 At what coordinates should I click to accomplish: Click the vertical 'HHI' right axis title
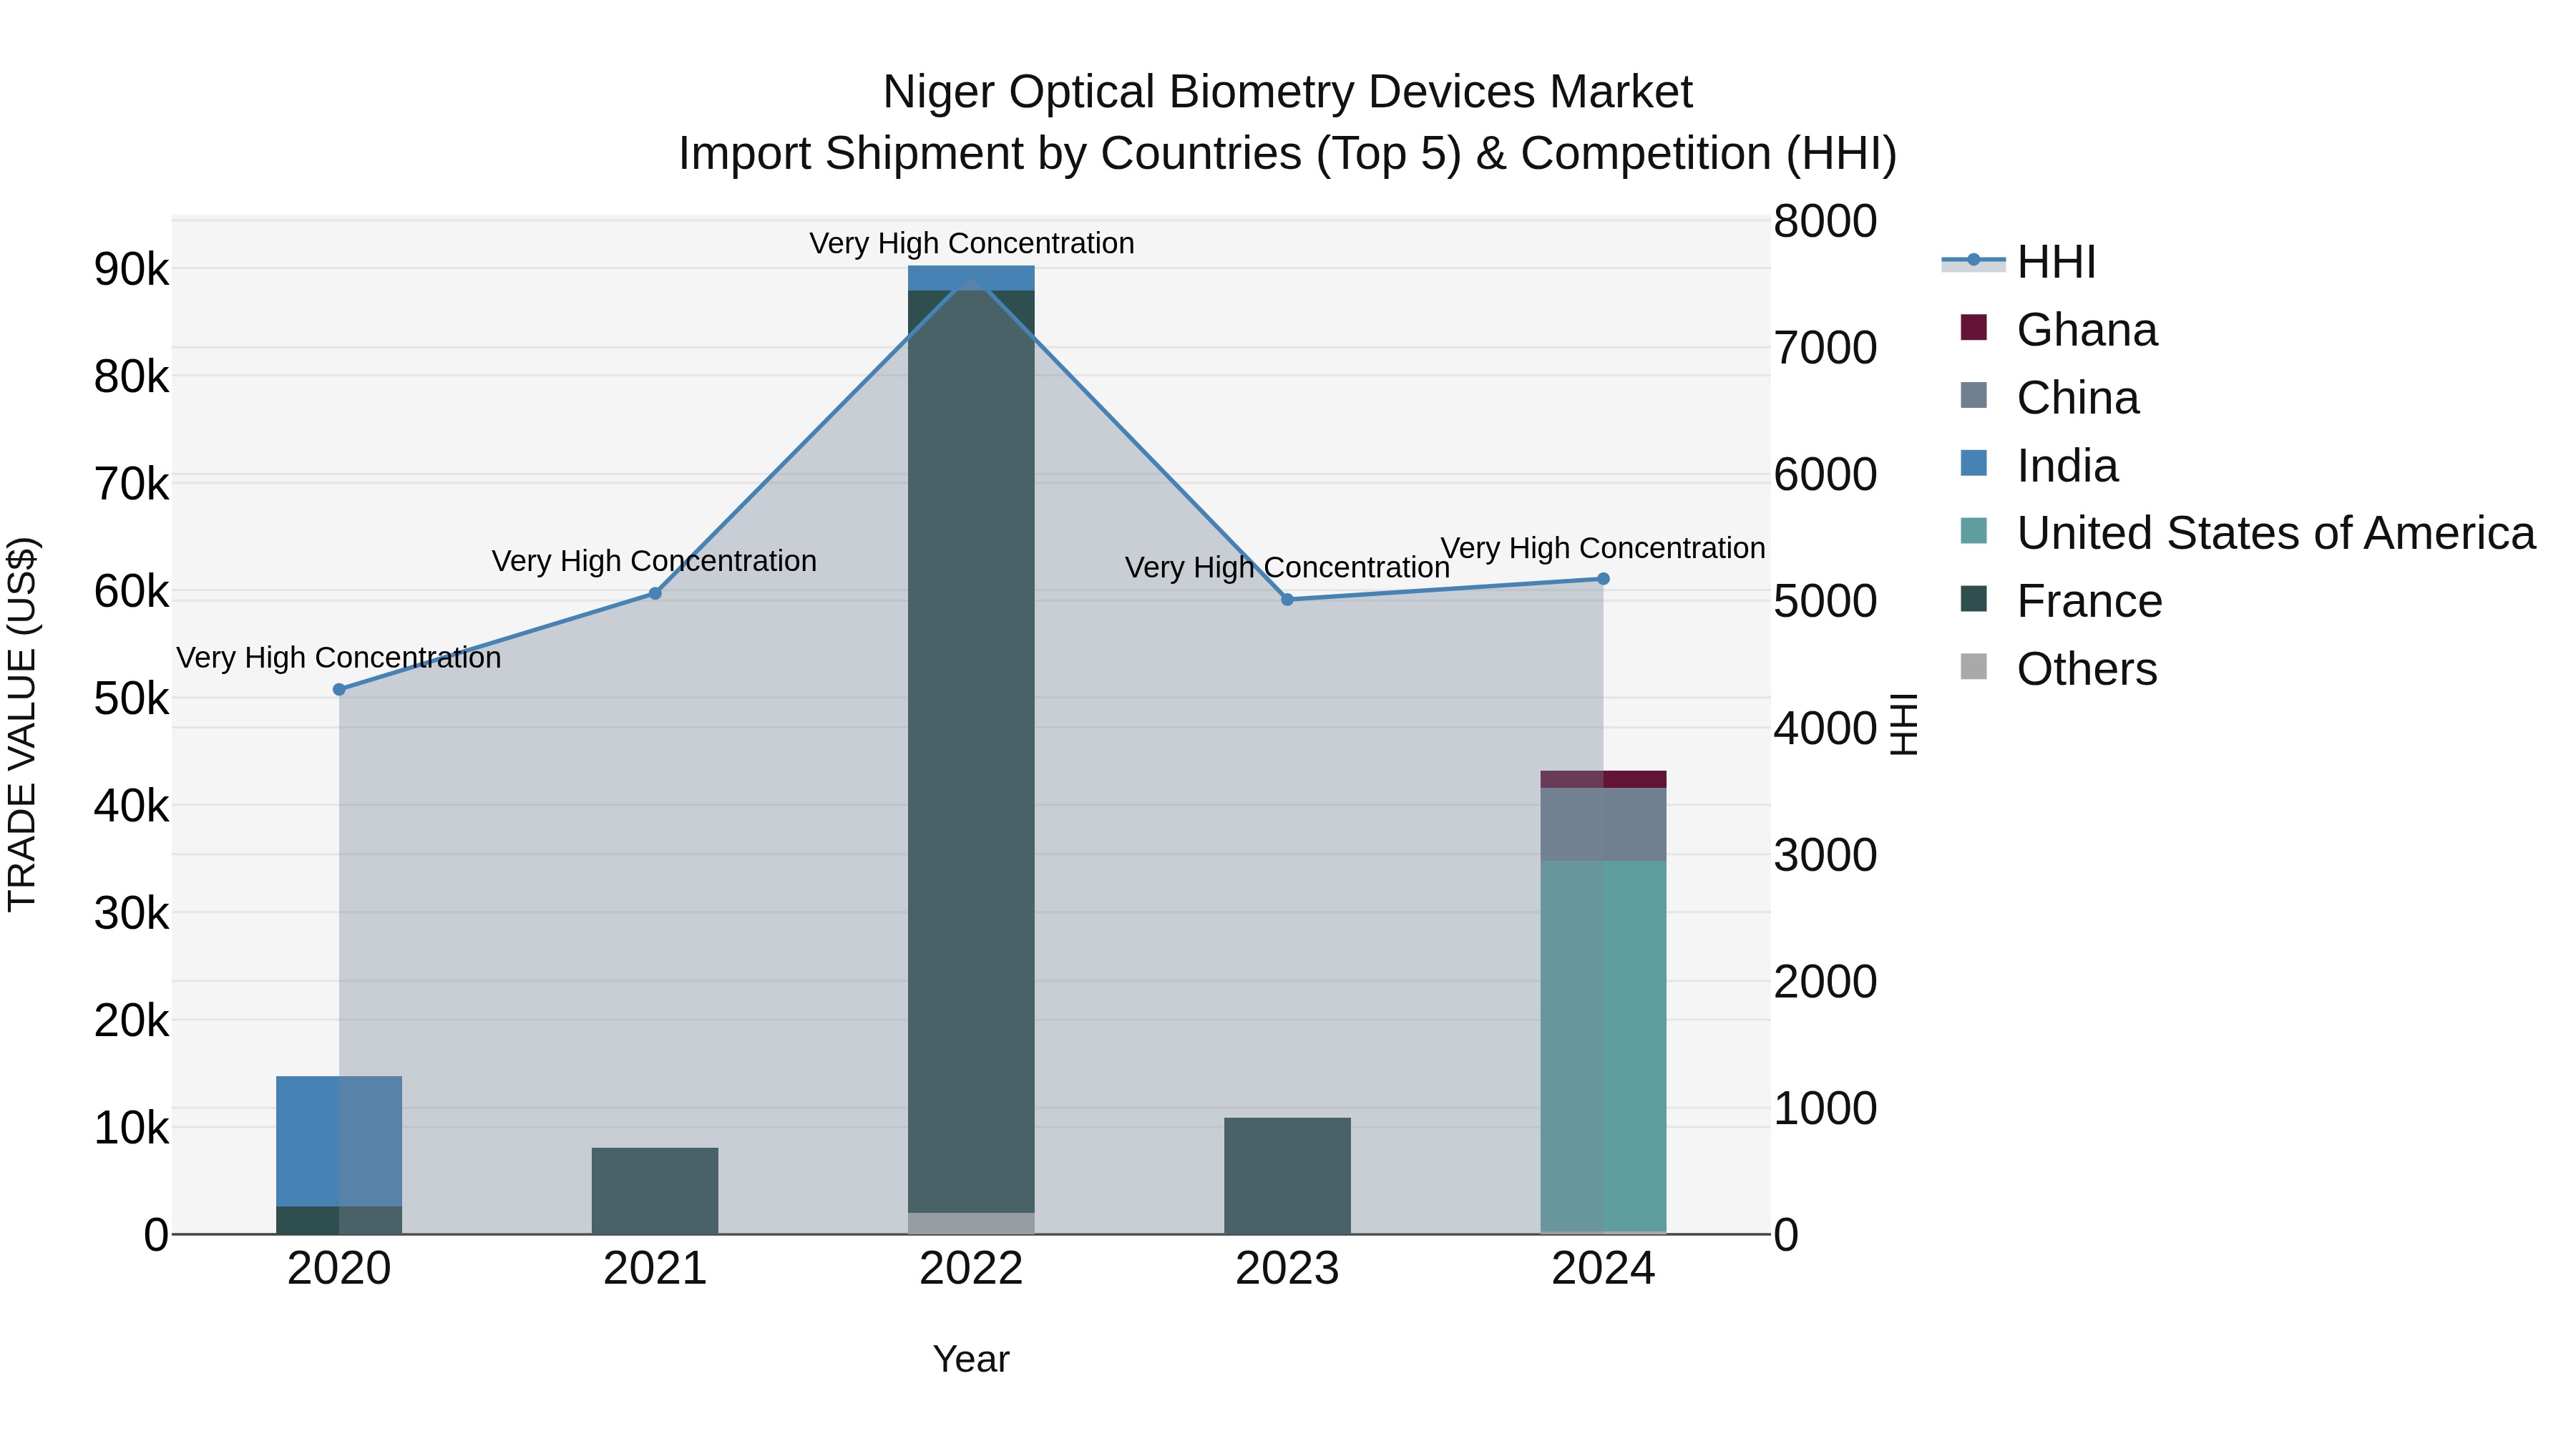click(x=1903, y=724)
